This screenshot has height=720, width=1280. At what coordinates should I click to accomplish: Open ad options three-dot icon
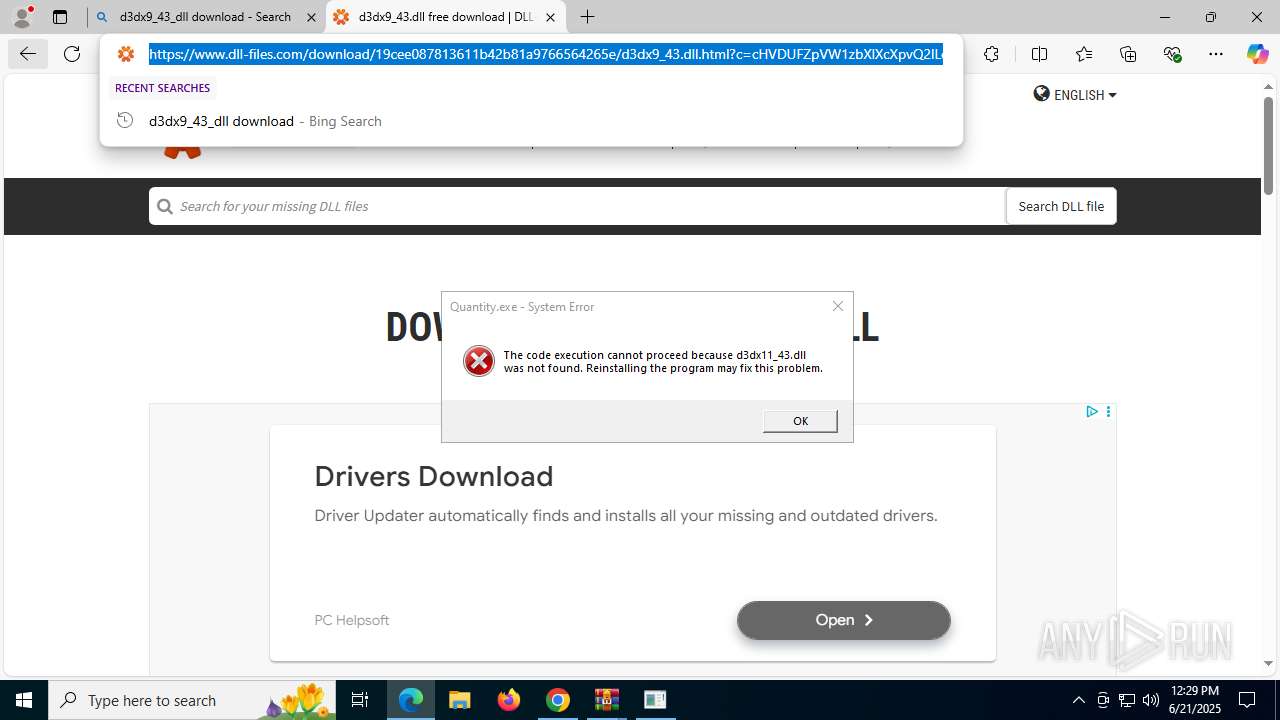coord(1108,411)
